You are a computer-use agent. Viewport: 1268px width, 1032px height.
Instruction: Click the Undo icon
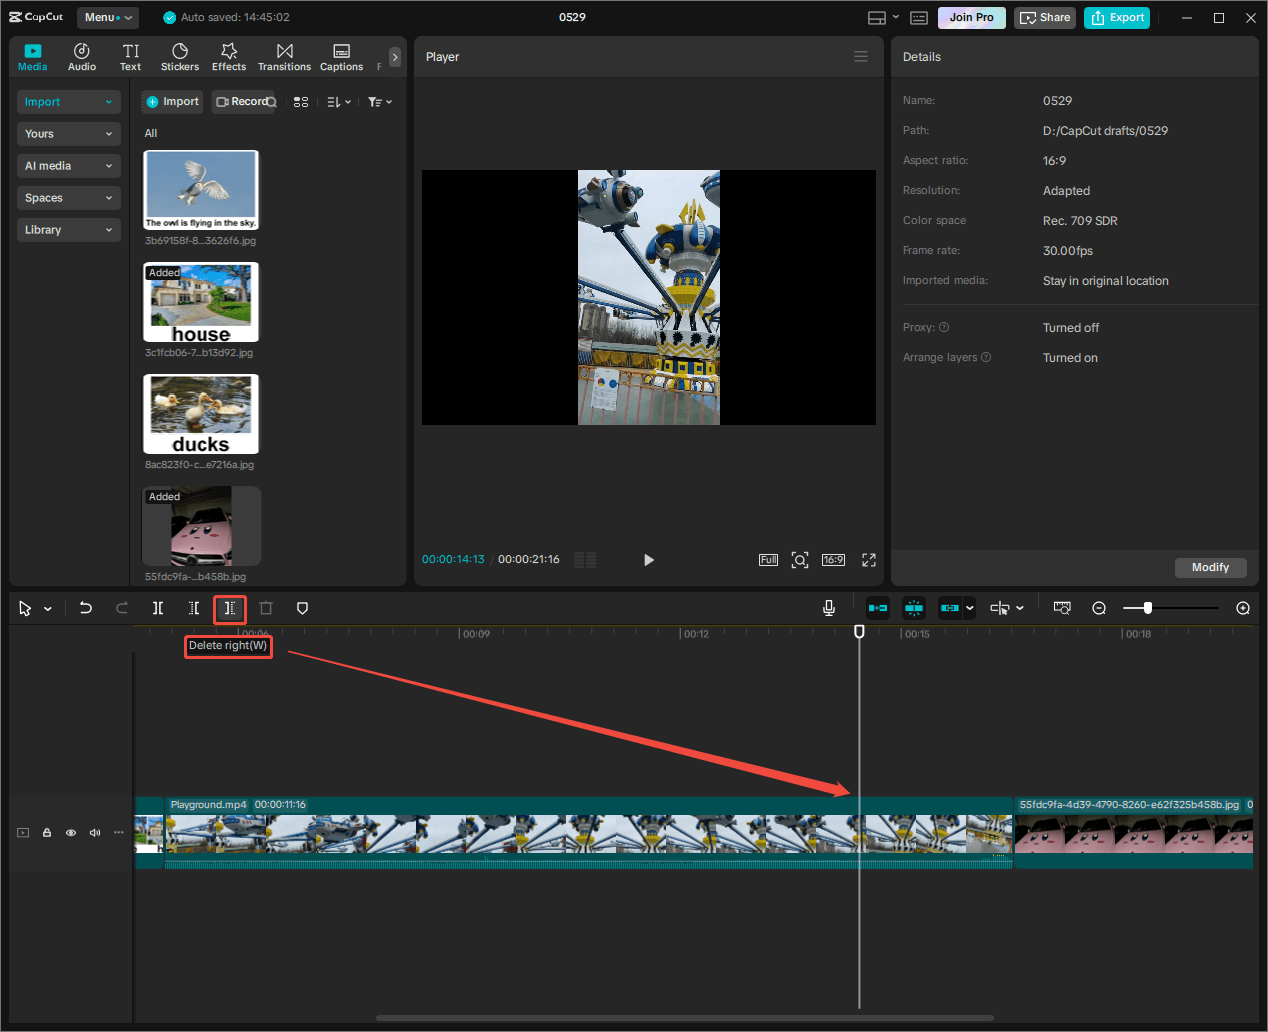85,608
